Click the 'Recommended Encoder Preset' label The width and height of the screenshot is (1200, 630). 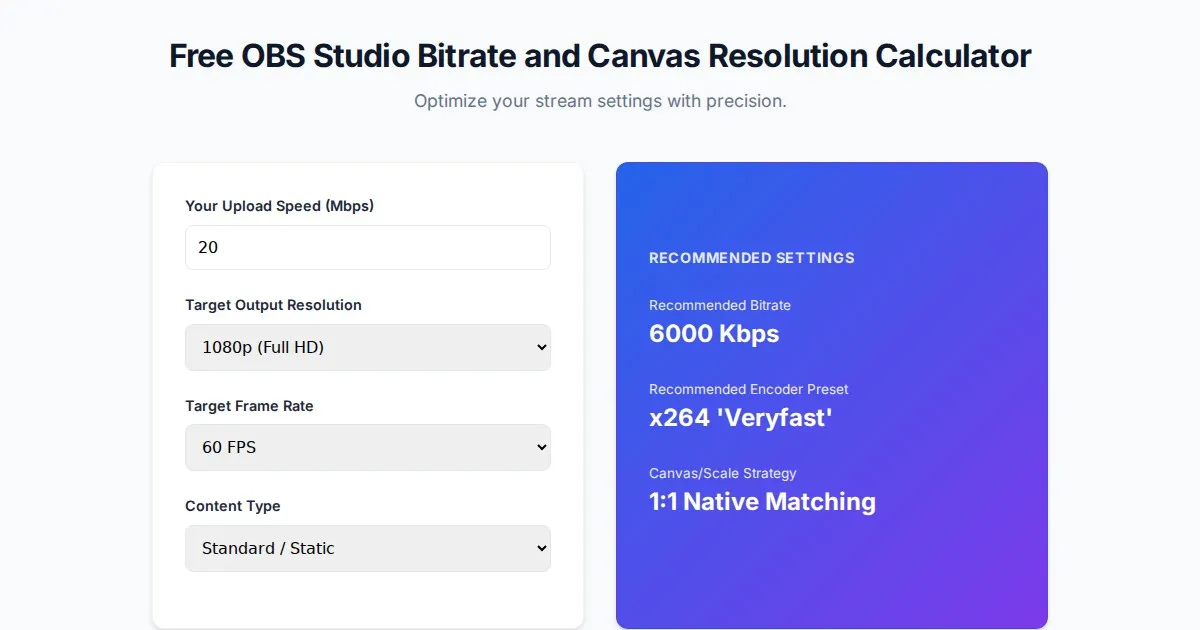pyautogui.click(x=748, y=389)
